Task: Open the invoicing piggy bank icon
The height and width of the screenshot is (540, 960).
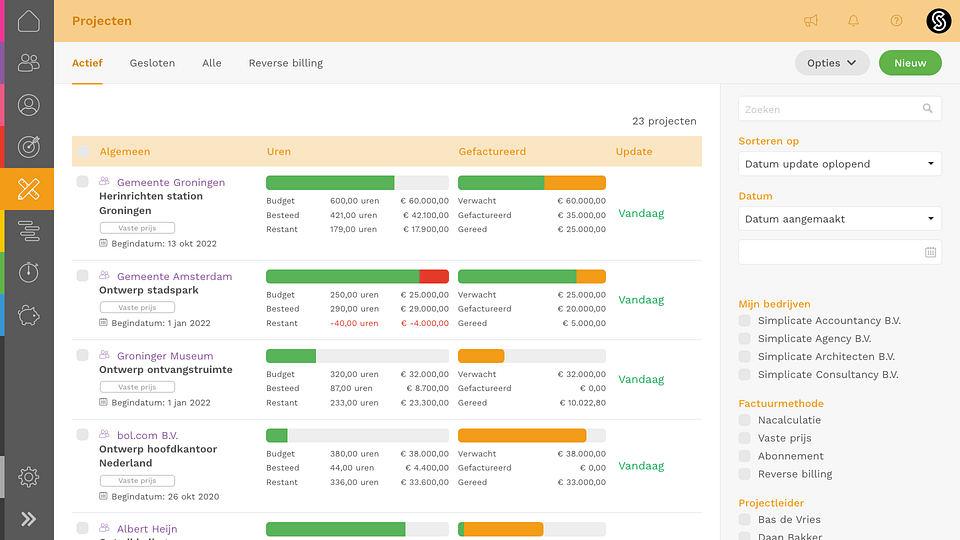Action: [x=29, y=315]
